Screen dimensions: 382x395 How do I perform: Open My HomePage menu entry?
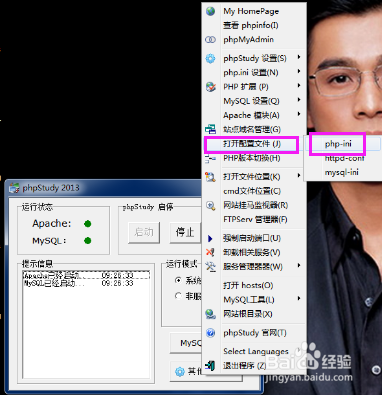(x=255, y=11)
